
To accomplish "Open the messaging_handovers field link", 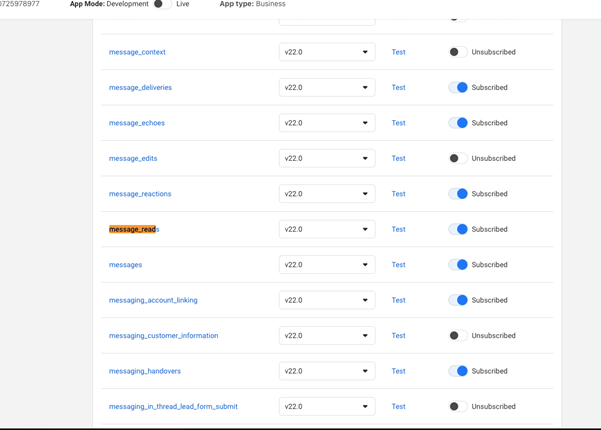I will pyautogui.click(x=145, y=371).
